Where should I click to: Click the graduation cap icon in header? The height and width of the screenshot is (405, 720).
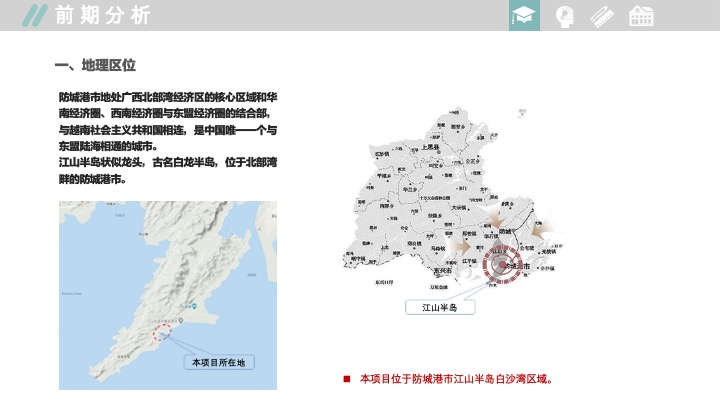524,15
